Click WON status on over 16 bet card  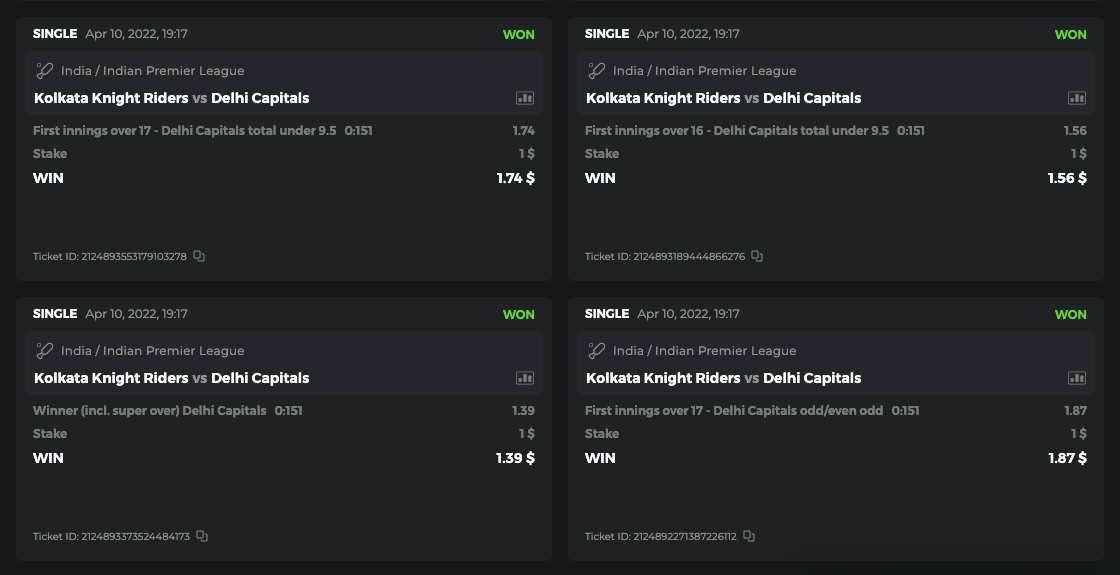point(1070,34)
